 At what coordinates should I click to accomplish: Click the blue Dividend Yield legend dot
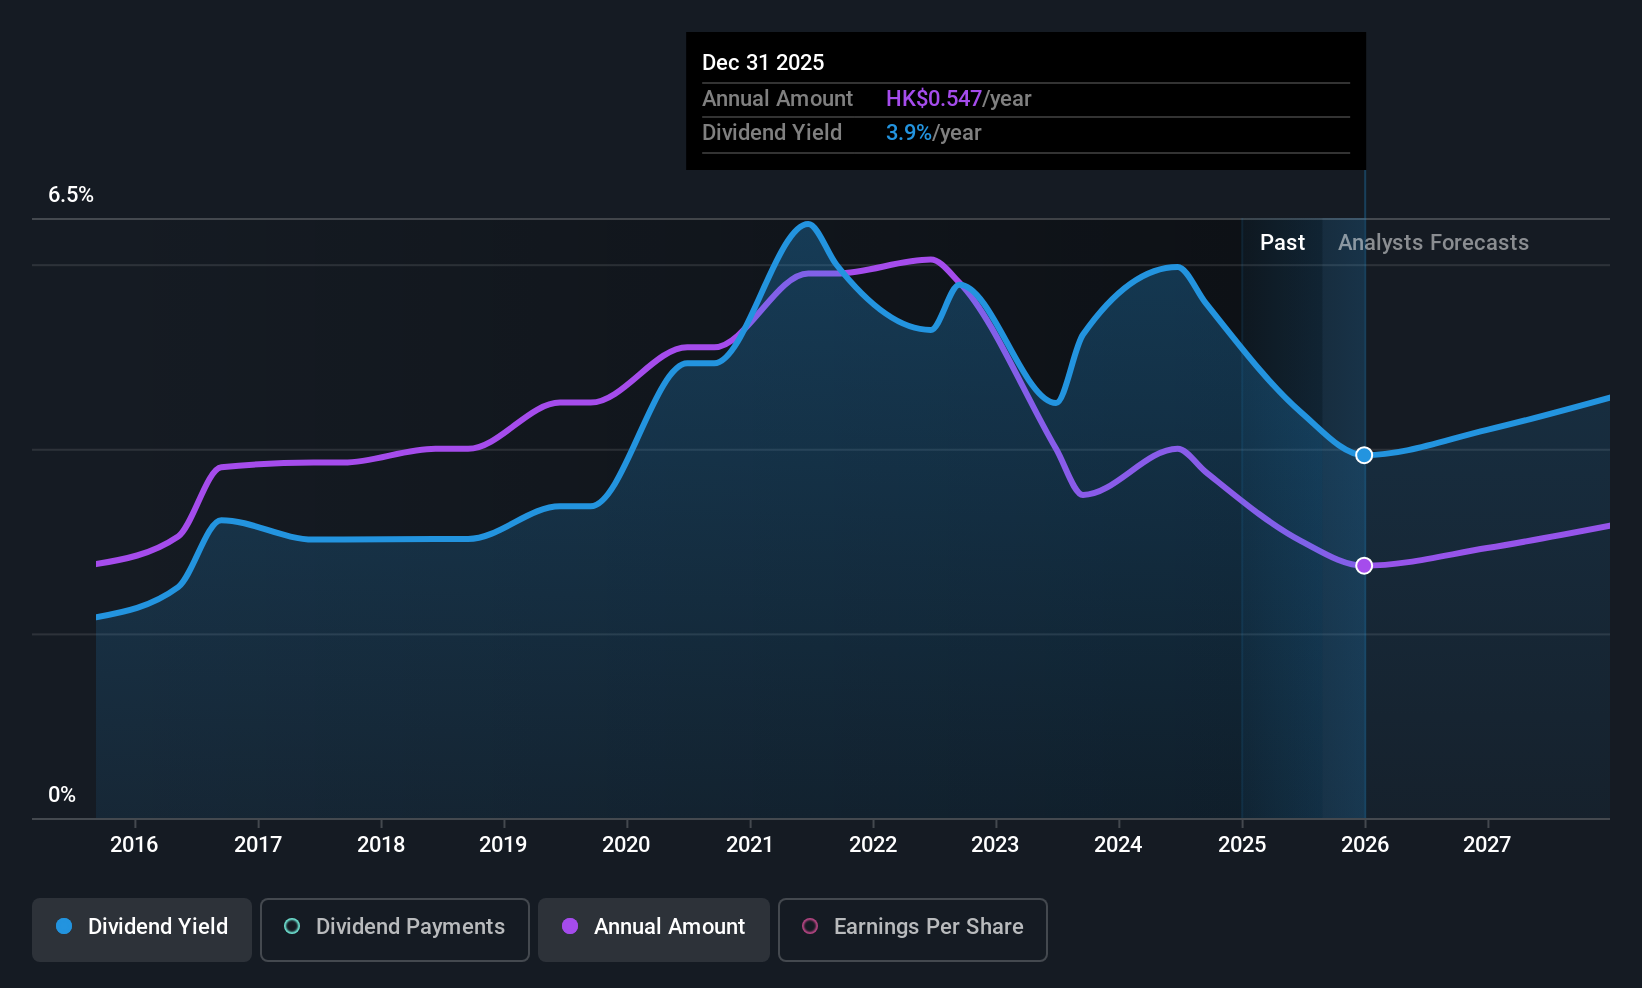[64, 926]
